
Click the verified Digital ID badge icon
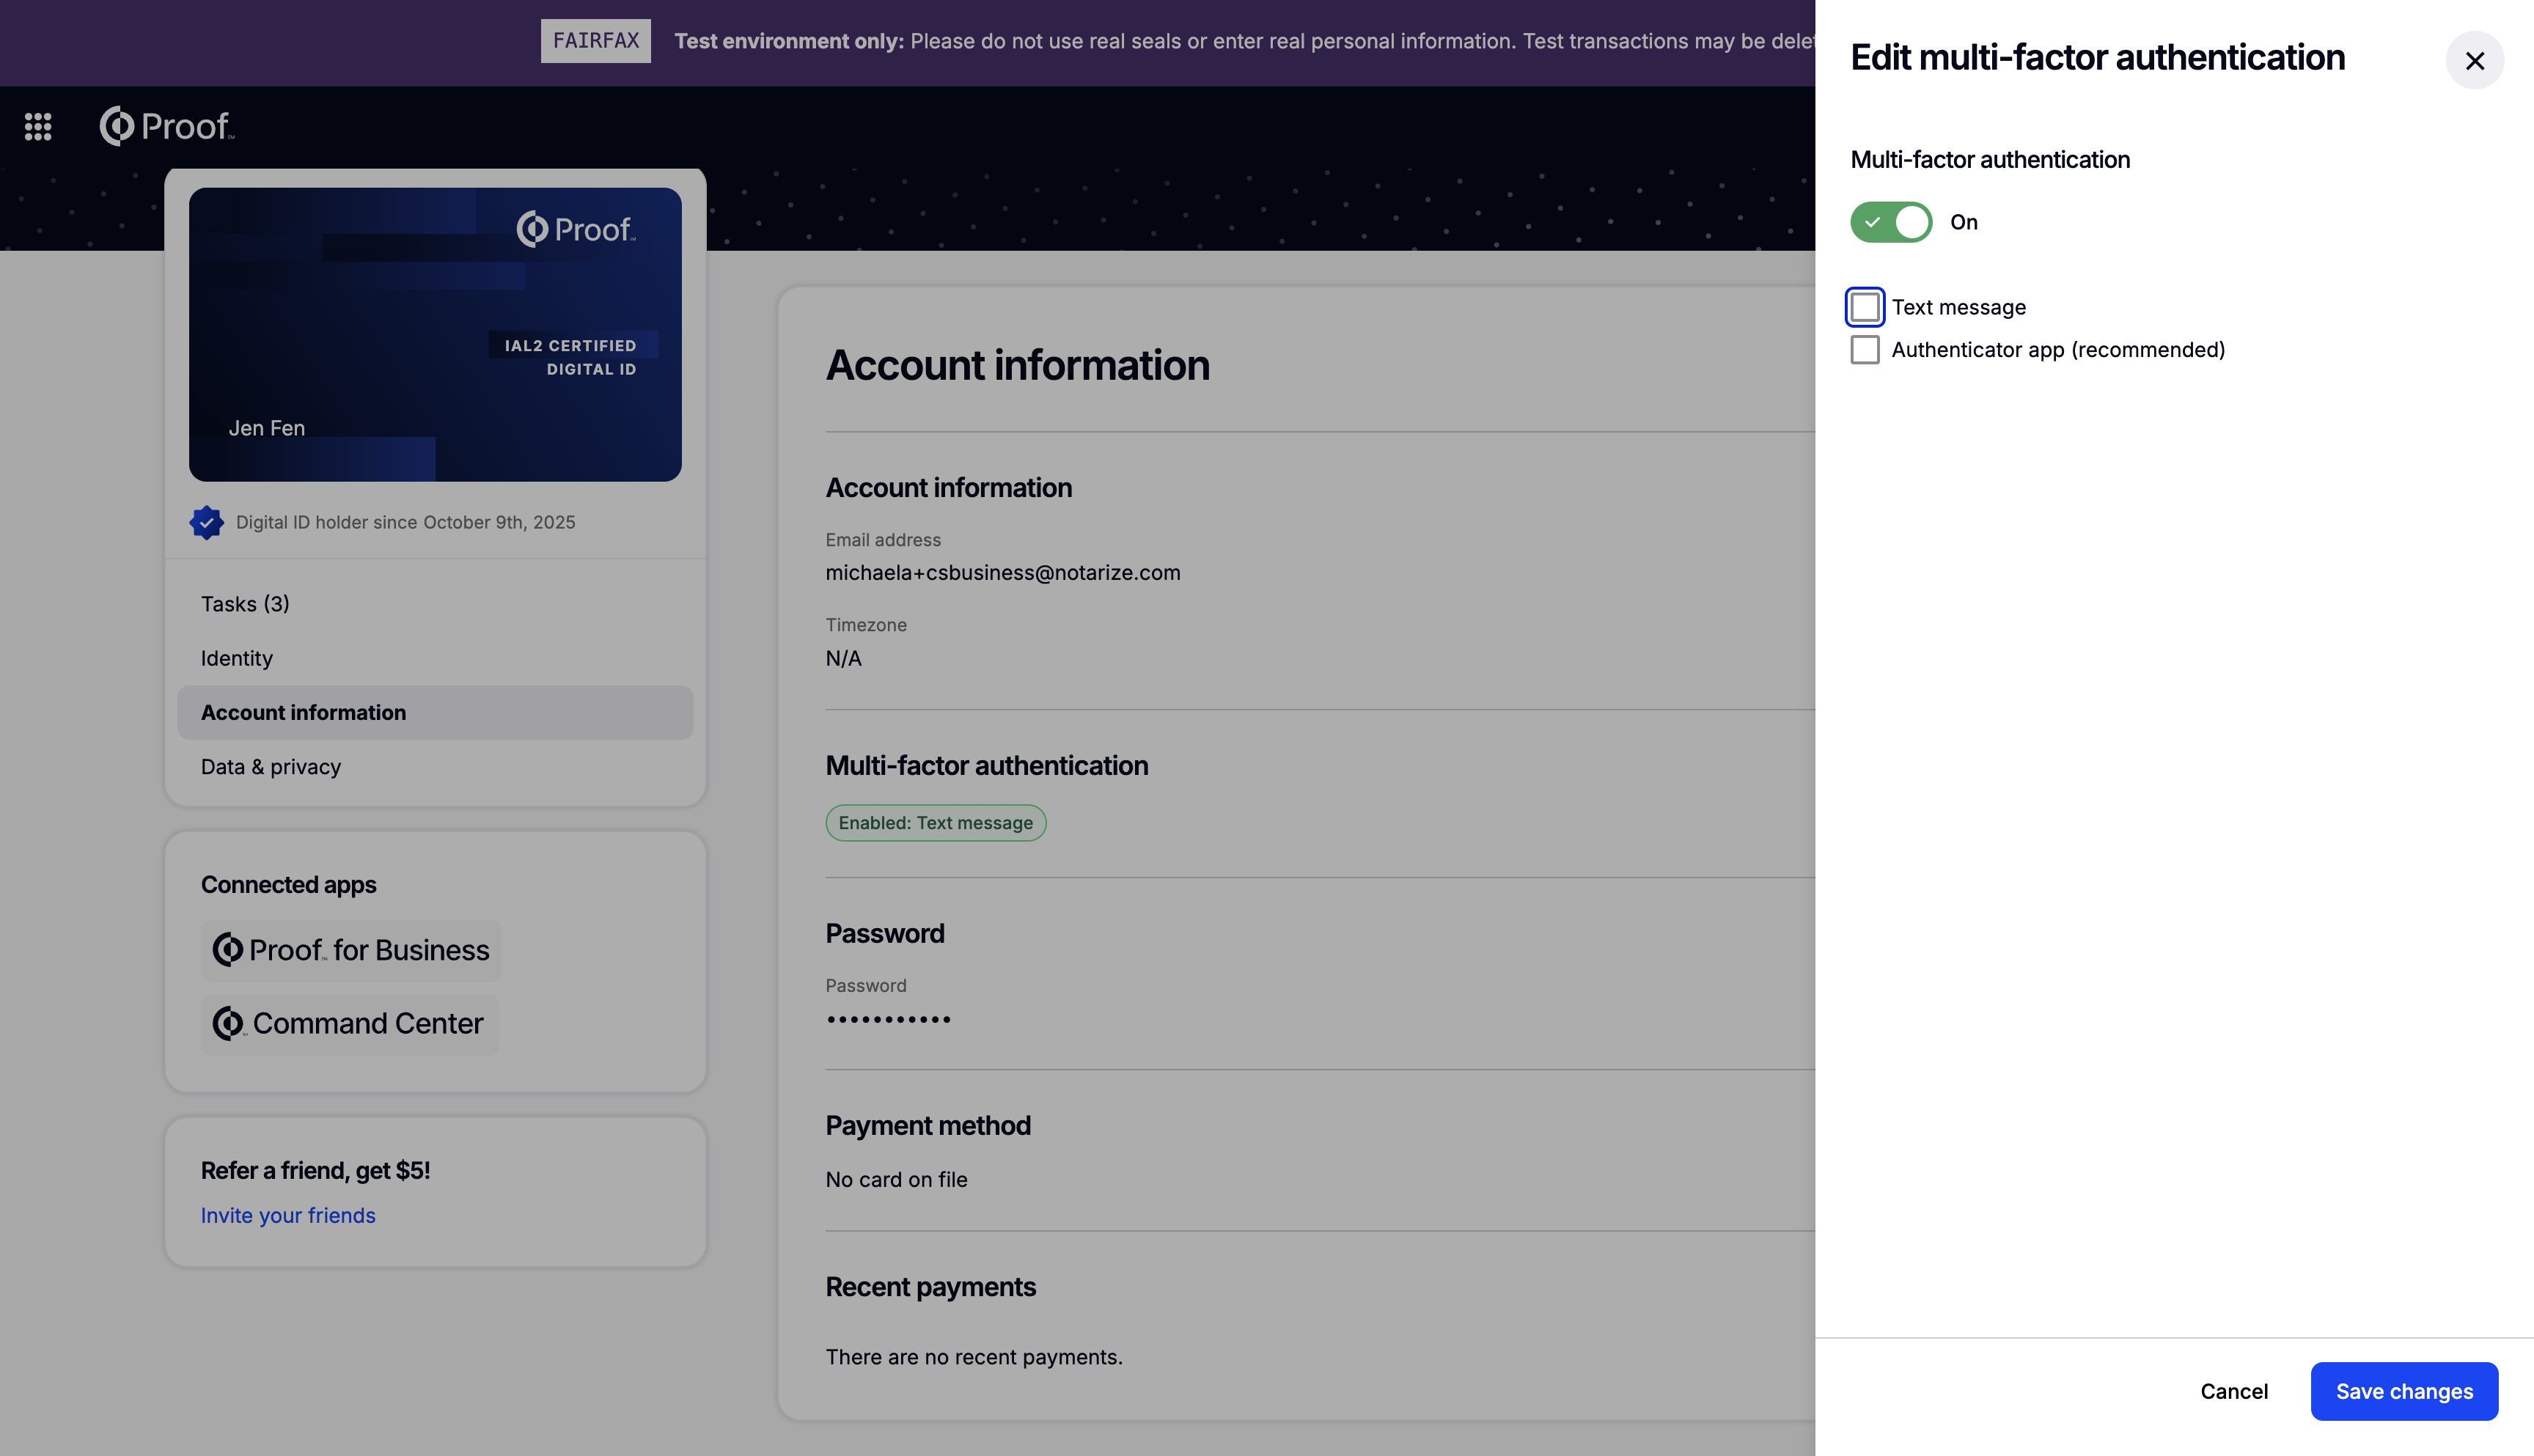click(x=206, y=522)
